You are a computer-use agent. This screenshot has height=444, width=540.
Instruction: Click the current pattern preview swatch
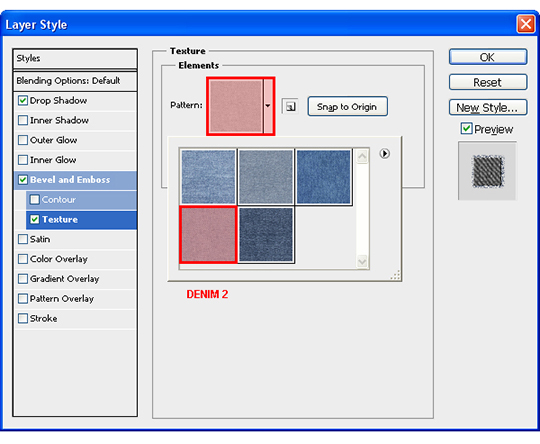(236, 106)
